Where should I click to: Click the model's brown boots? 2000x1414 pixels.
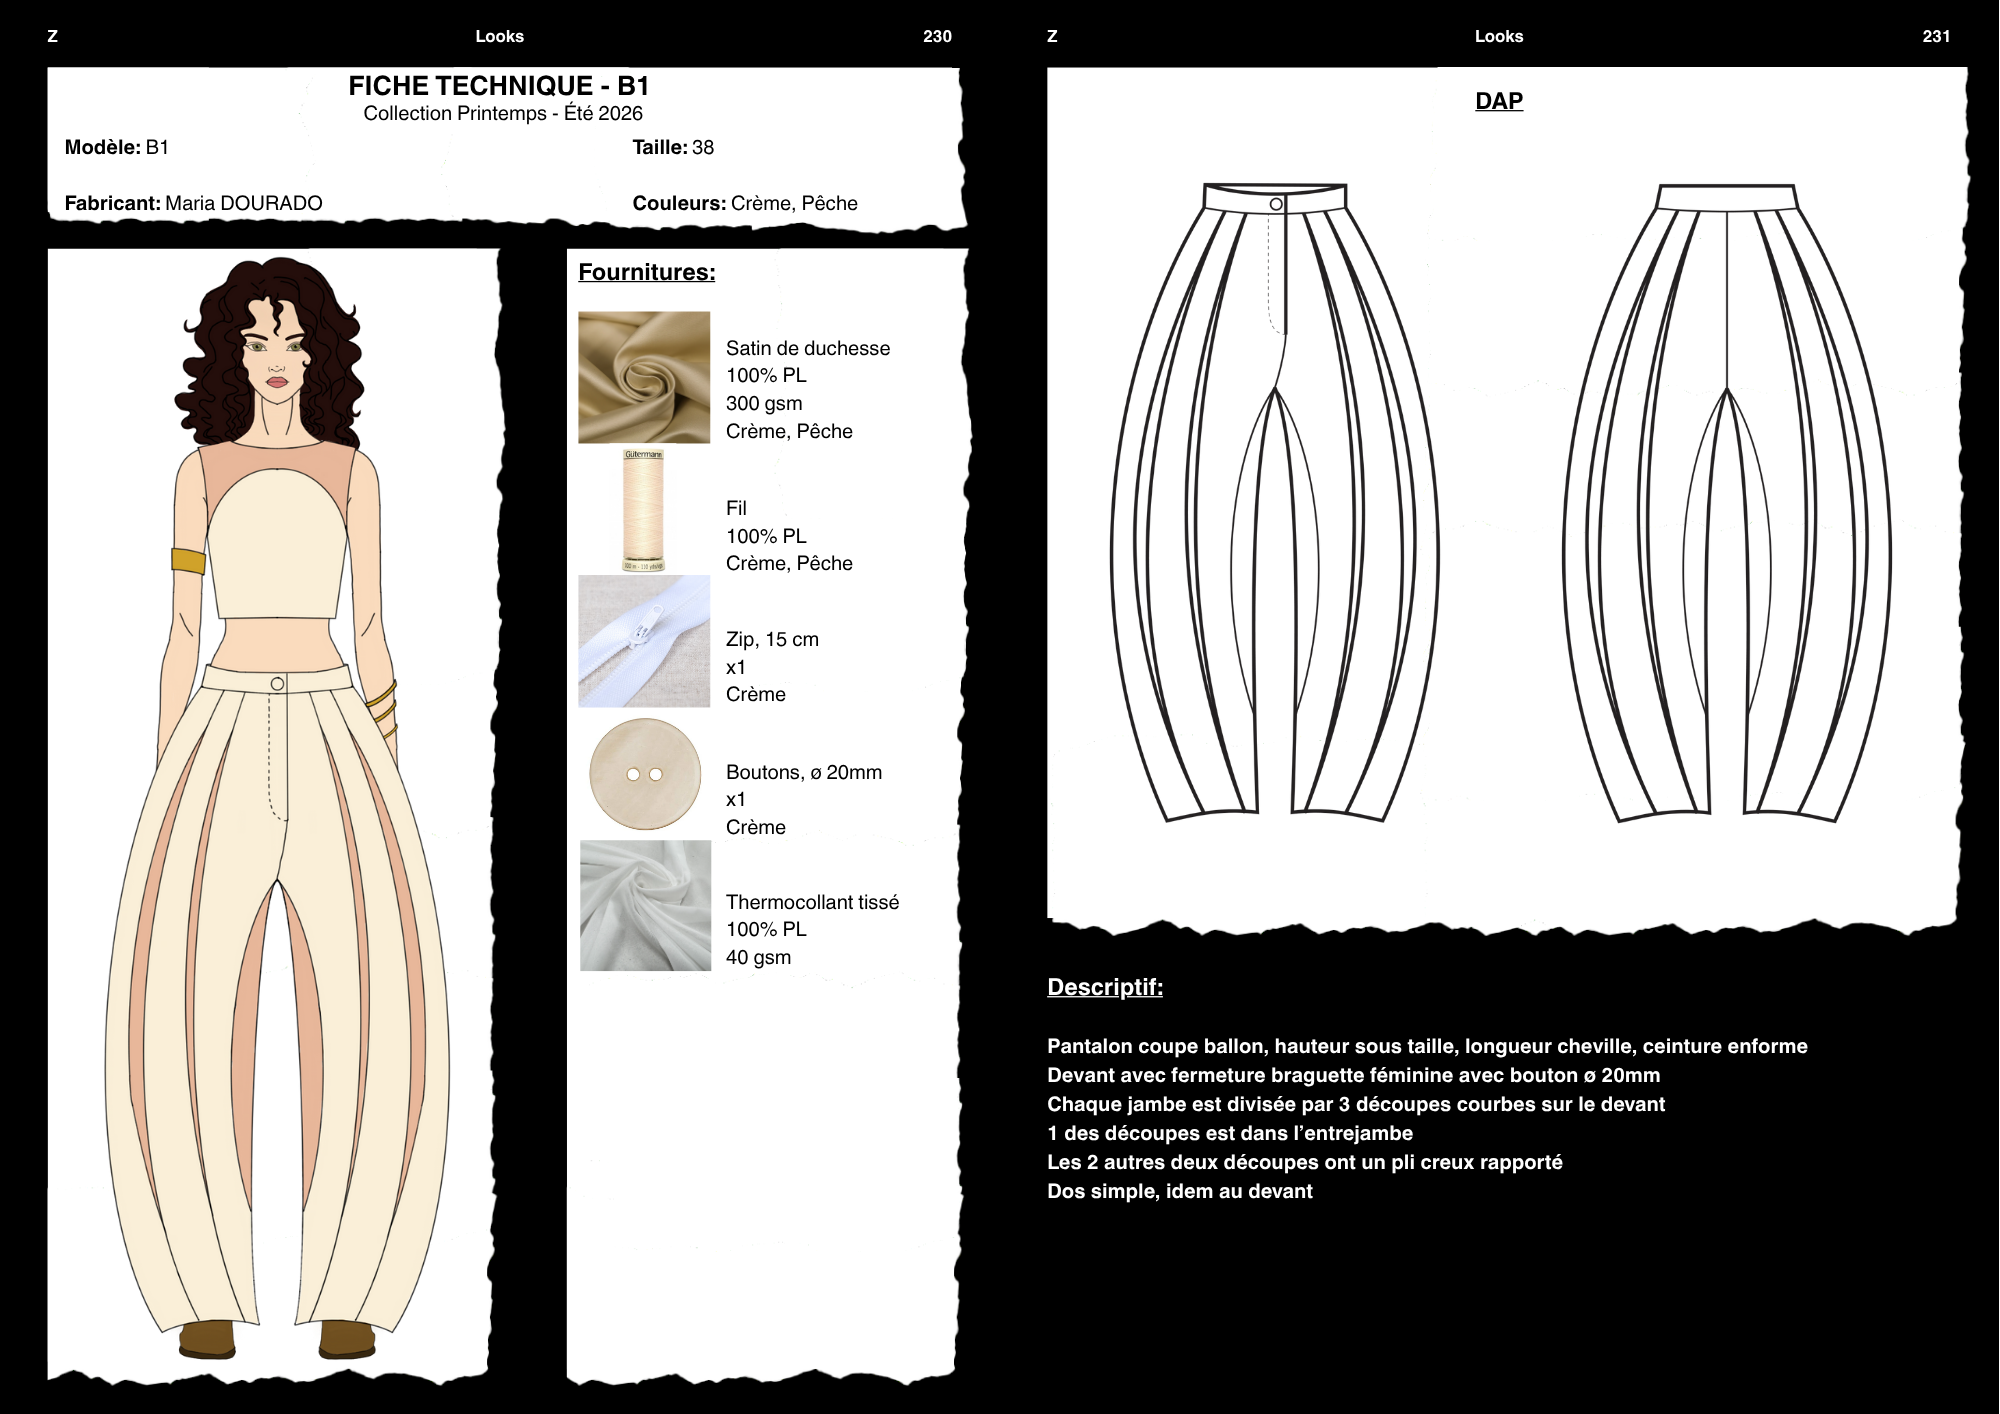point(277,1339)
